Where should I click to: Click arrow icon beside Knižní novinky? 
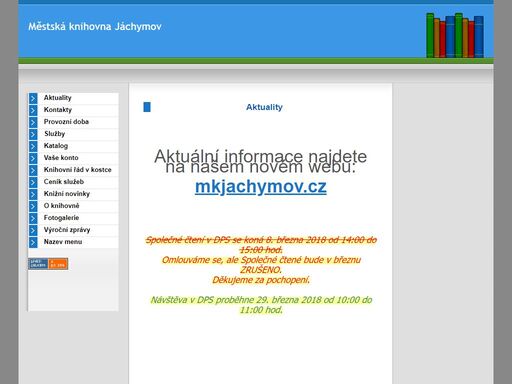tap(33, 194)
